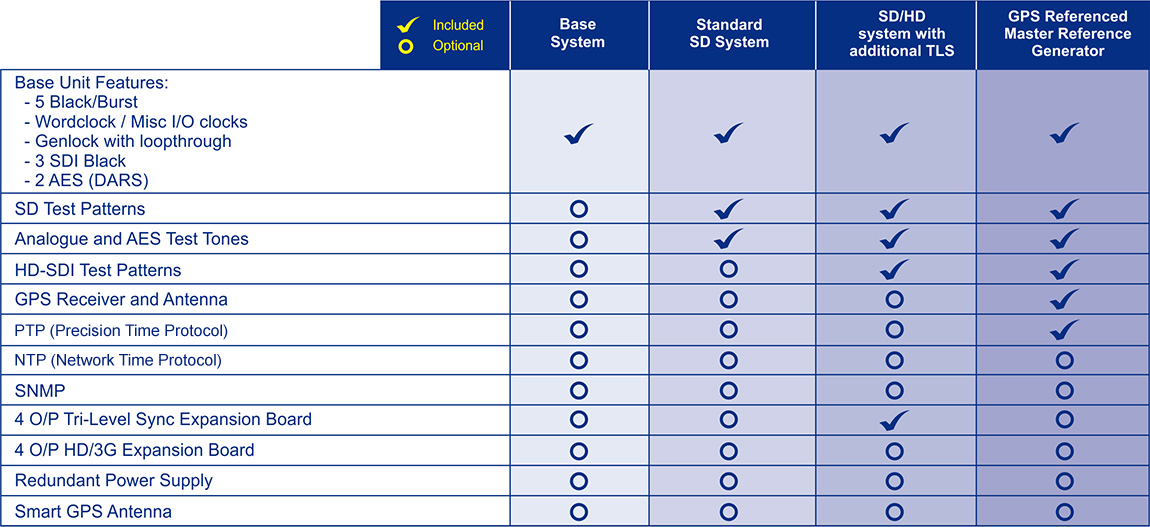Click SD Test Patterns checkmark under Standard SD System
The height and width of the screenshot is (527, 1150).
pos(728,209)
